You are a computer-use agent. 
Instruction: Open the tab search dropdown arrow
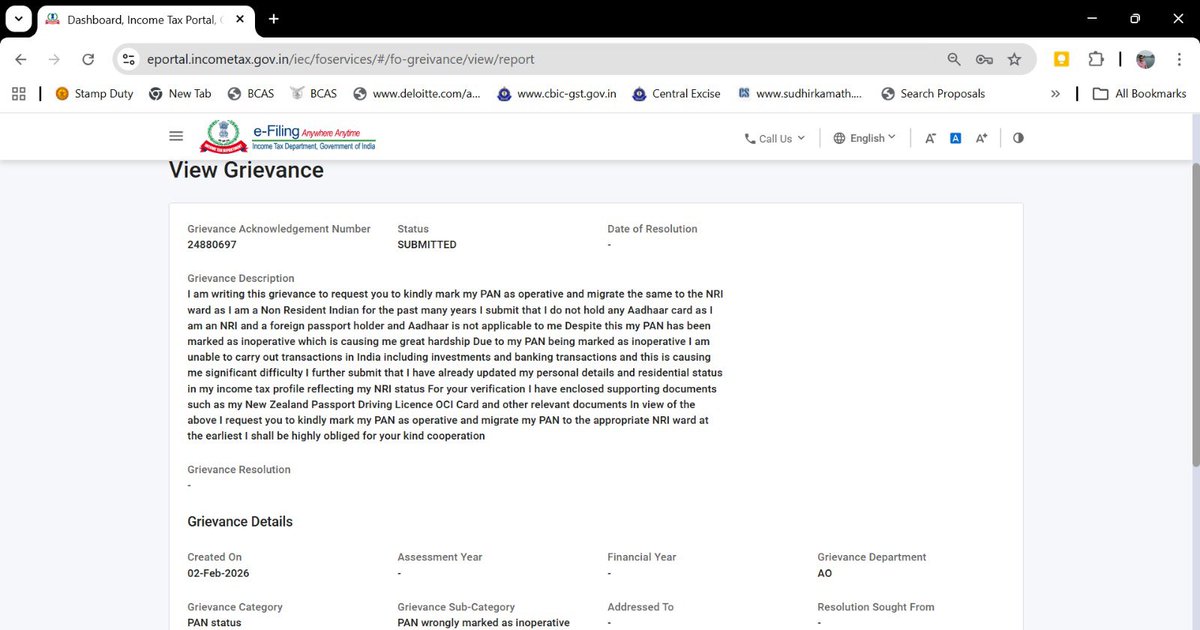click(x=18, y=19)
